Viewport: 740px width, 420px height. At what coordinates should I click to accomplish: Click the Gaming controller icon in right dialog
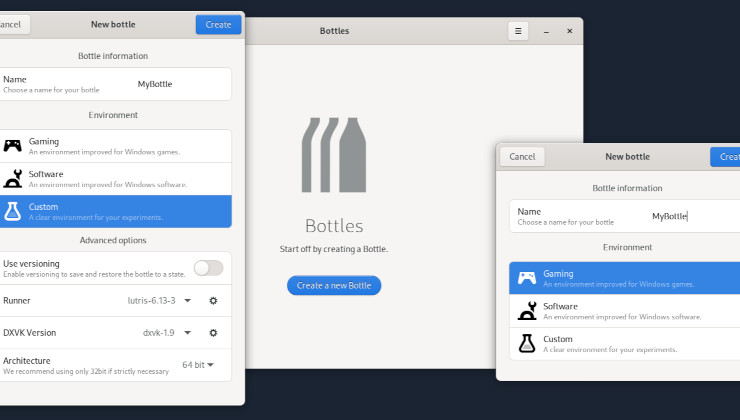[x=527, y=278]
